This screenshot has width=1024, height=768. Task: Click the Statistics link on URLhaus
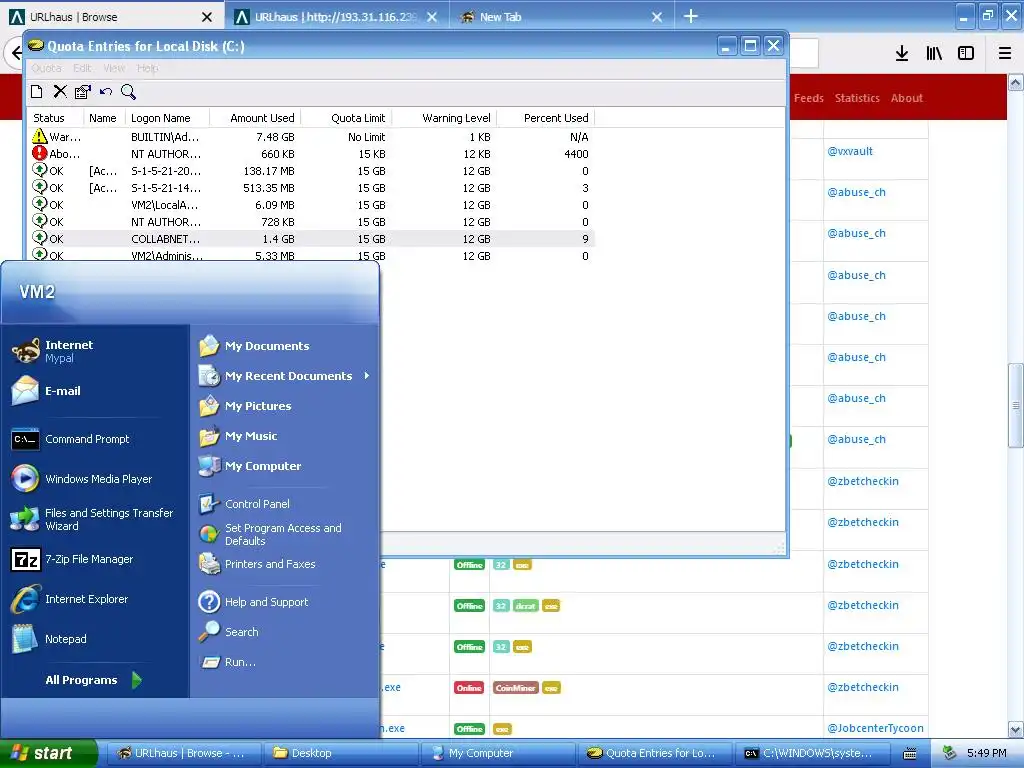tap(857, 98)
